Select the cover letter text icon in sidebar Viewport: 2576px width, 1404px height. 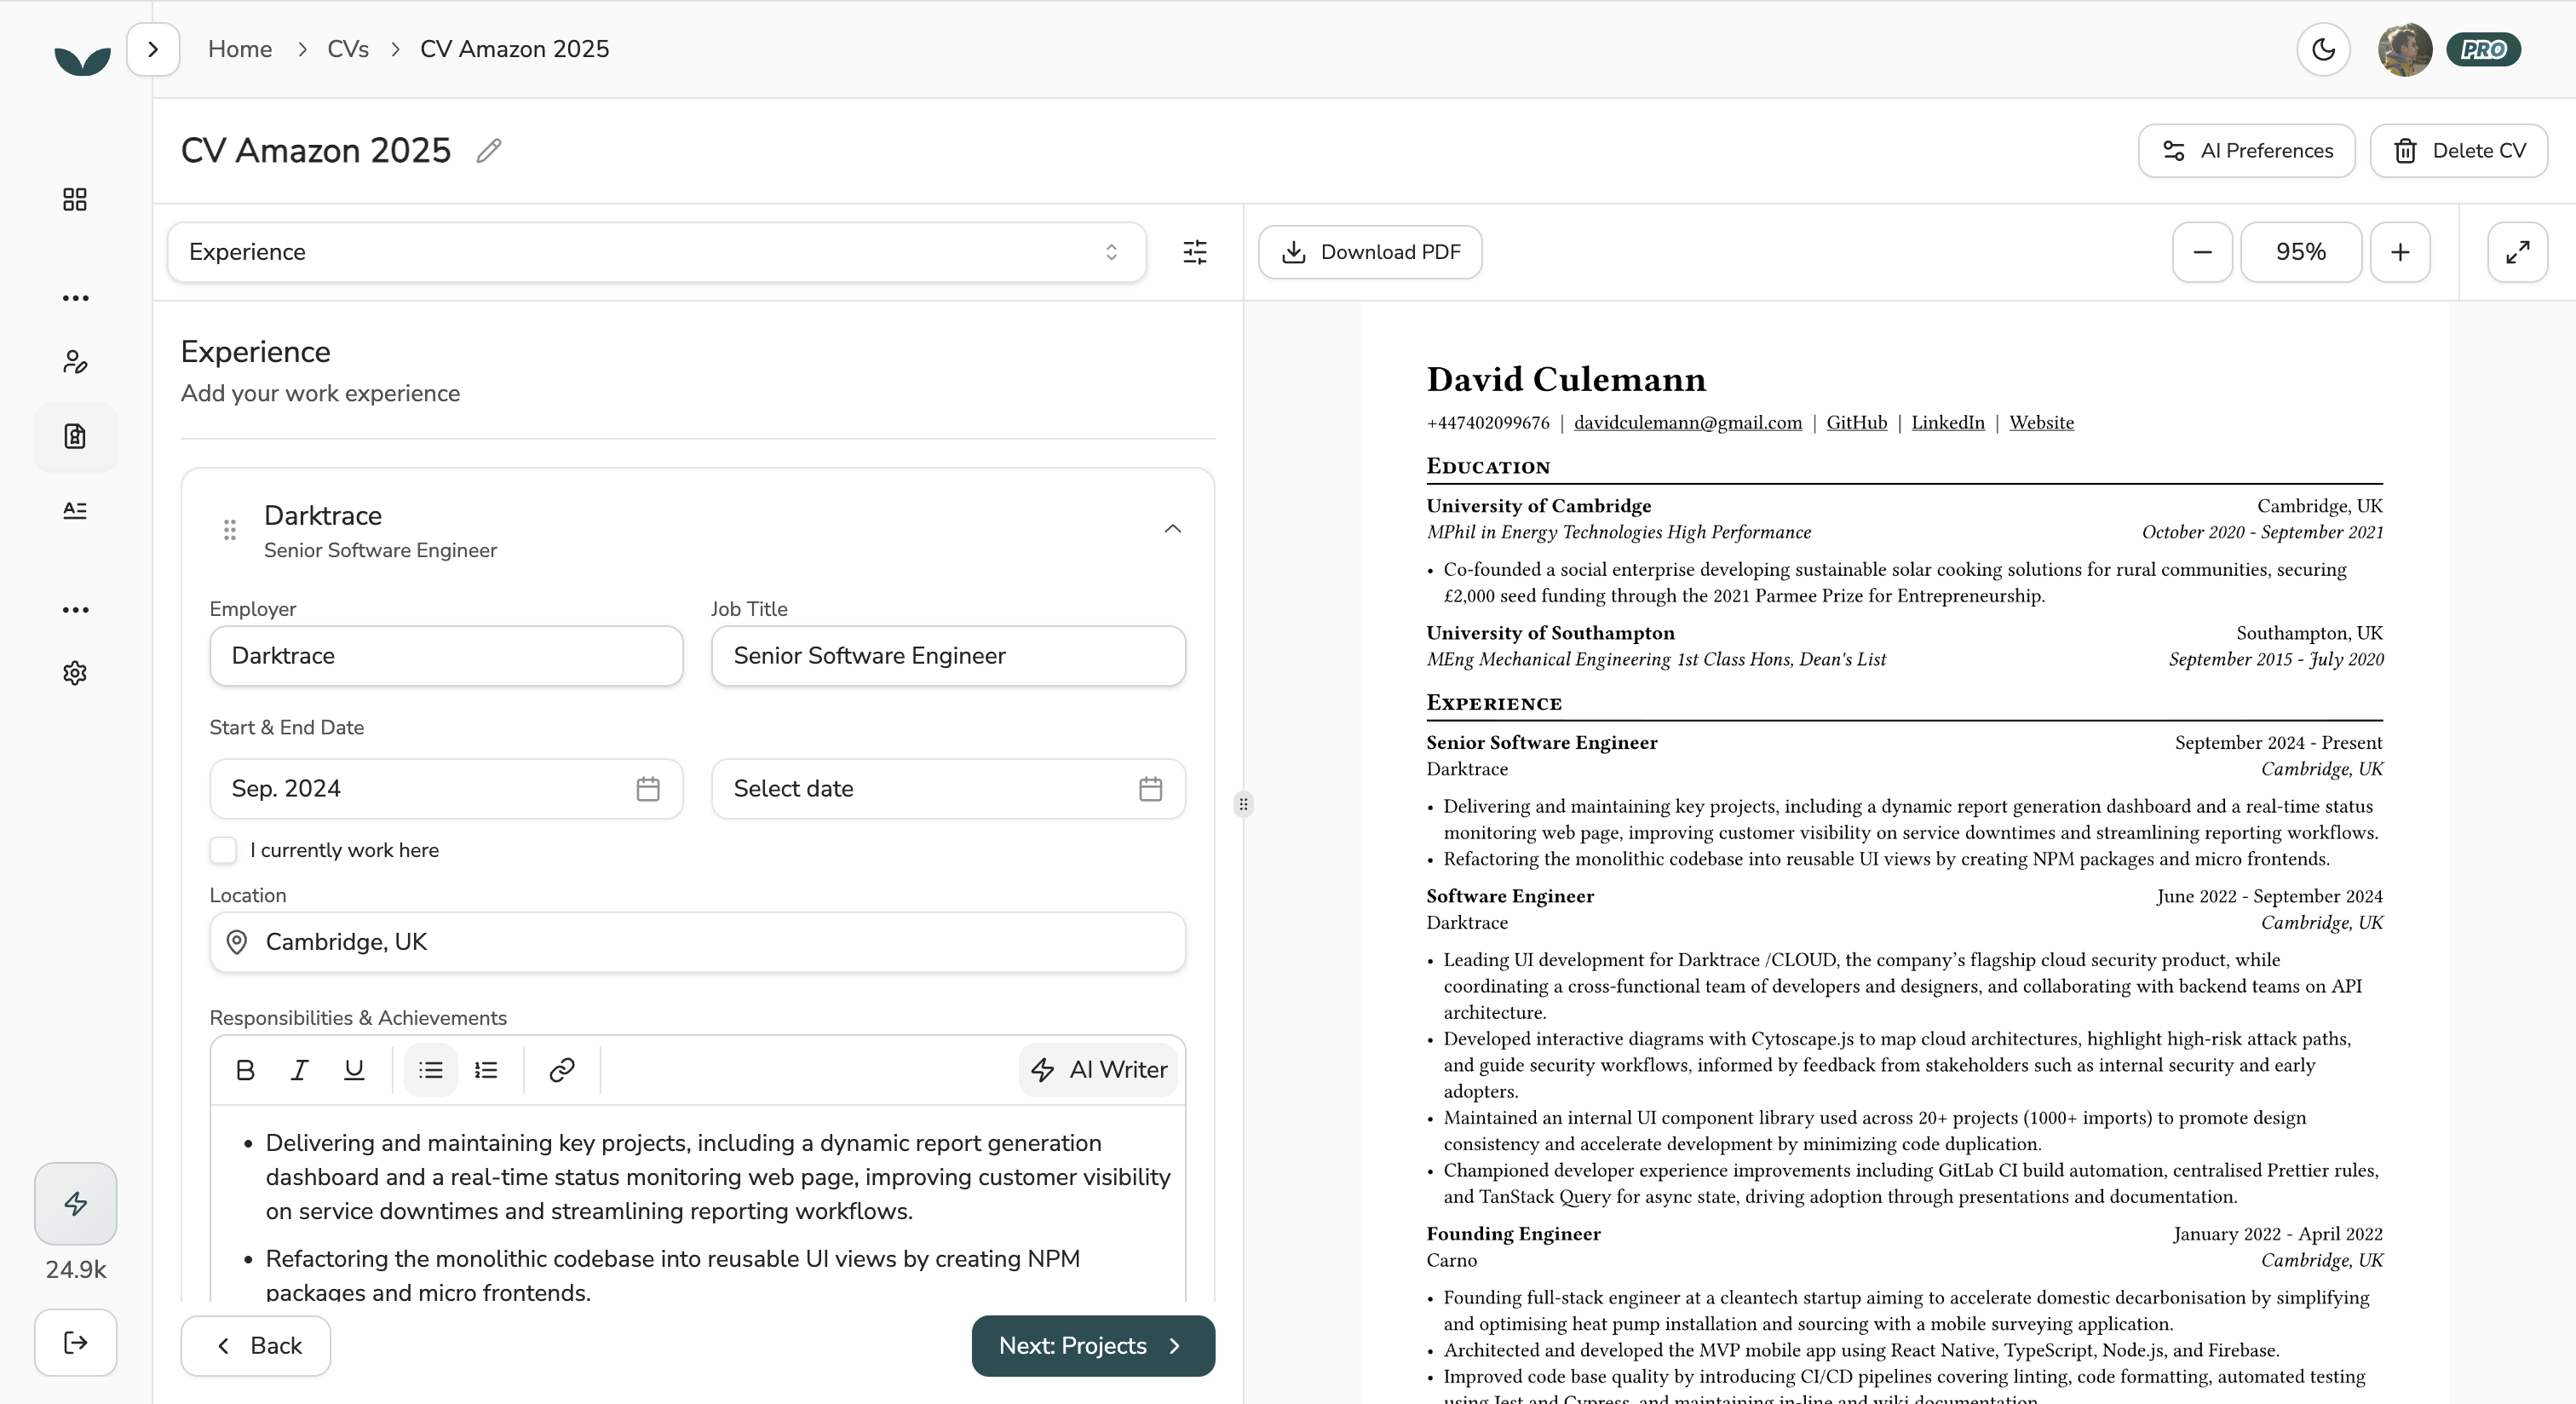(74, 510)
